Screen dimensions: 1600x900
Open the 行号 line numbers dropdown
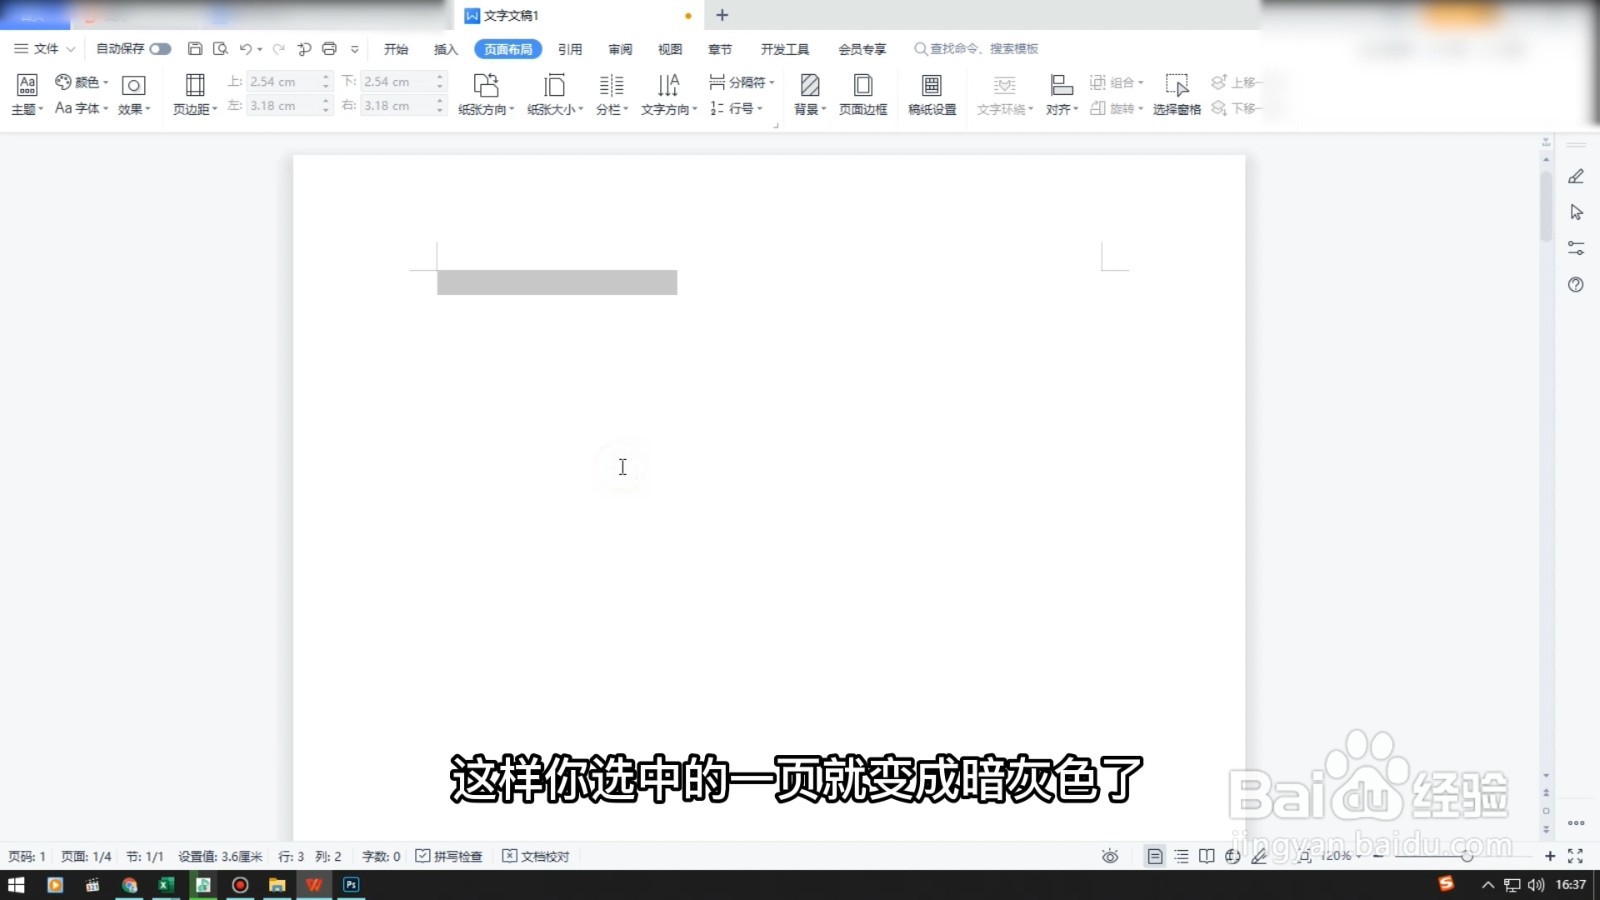point(737,108)
